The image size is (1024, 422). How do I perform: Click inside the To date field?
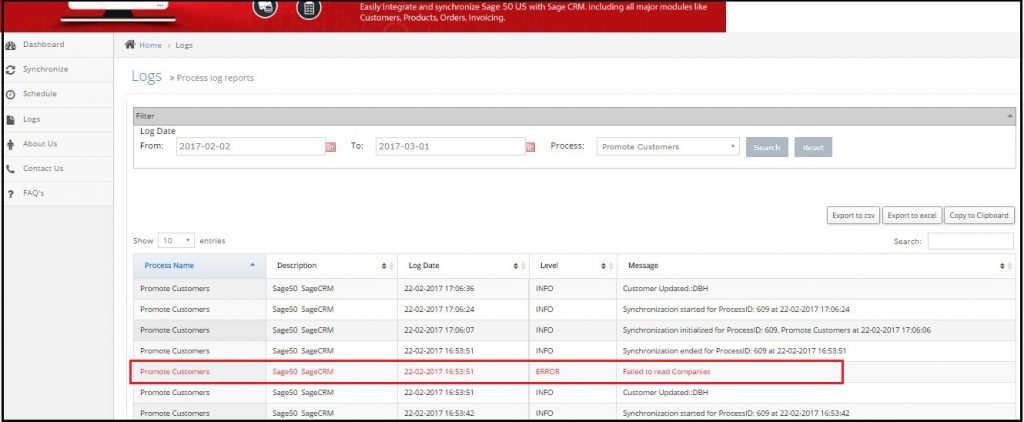451,146
